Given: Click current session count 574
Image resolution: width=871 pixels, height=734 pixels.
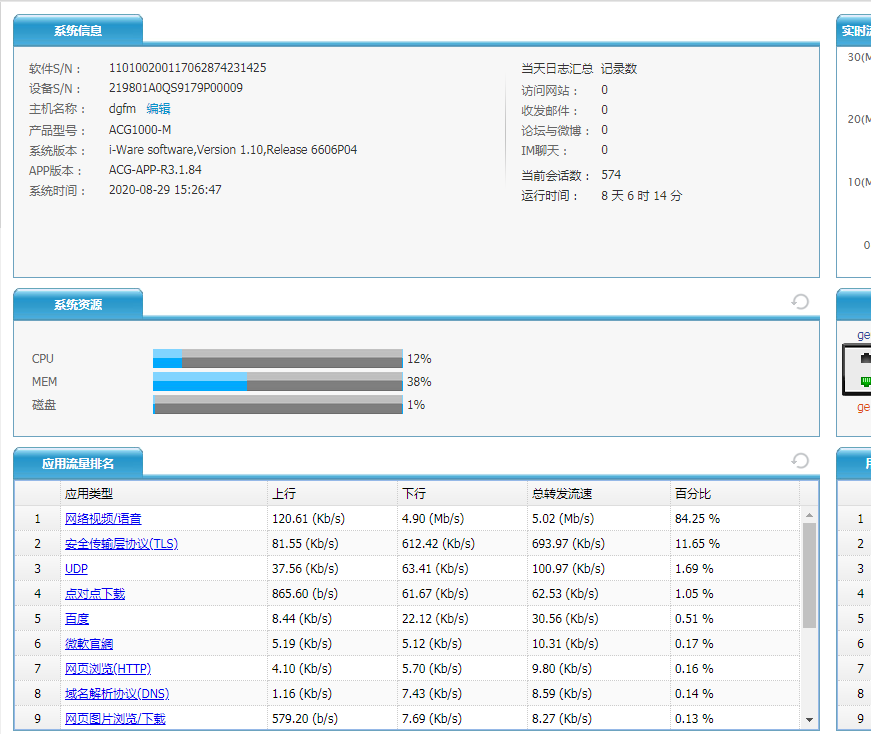Looking at the screenshot, I should pos(611,175).
